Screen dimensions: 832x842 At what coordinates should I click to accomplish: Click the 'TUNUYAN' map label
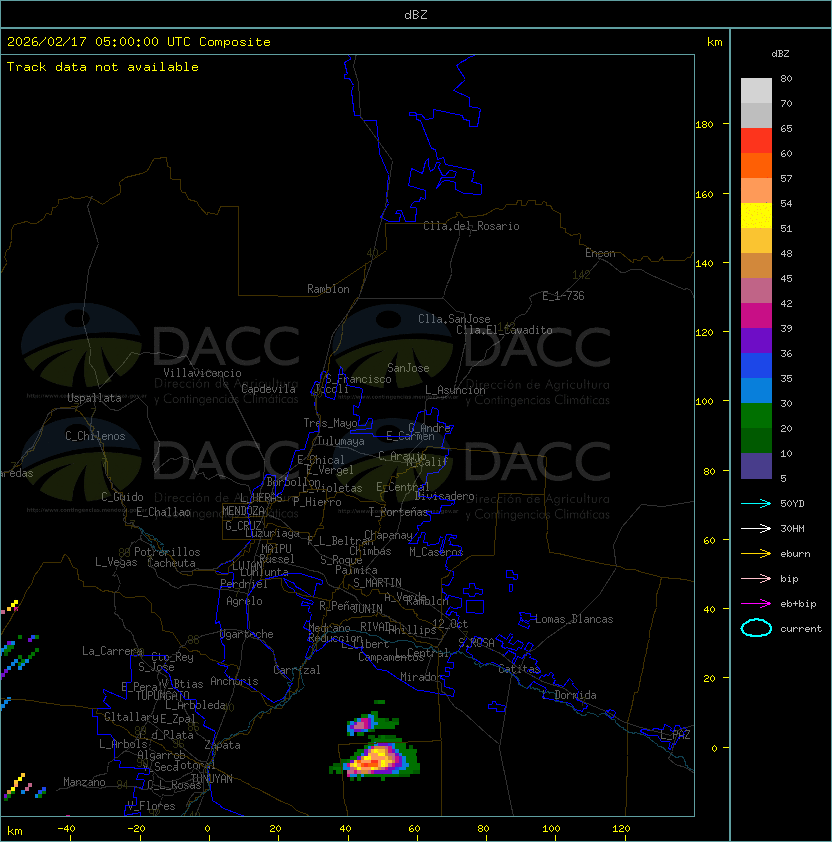tap(212, 779)
